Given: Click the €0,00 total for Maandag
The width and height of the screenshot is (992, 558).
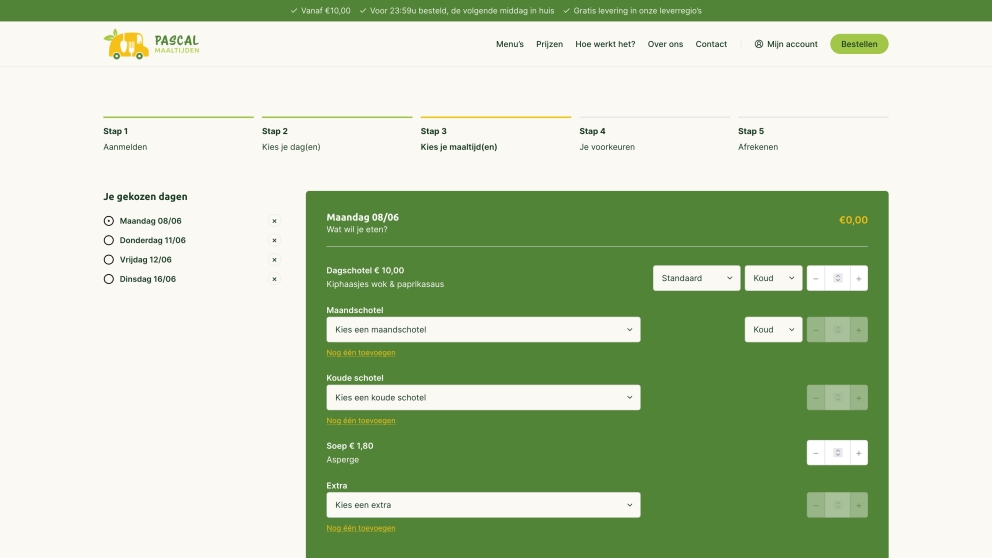Looking at the screenshot, I should (x=853, y=220).
